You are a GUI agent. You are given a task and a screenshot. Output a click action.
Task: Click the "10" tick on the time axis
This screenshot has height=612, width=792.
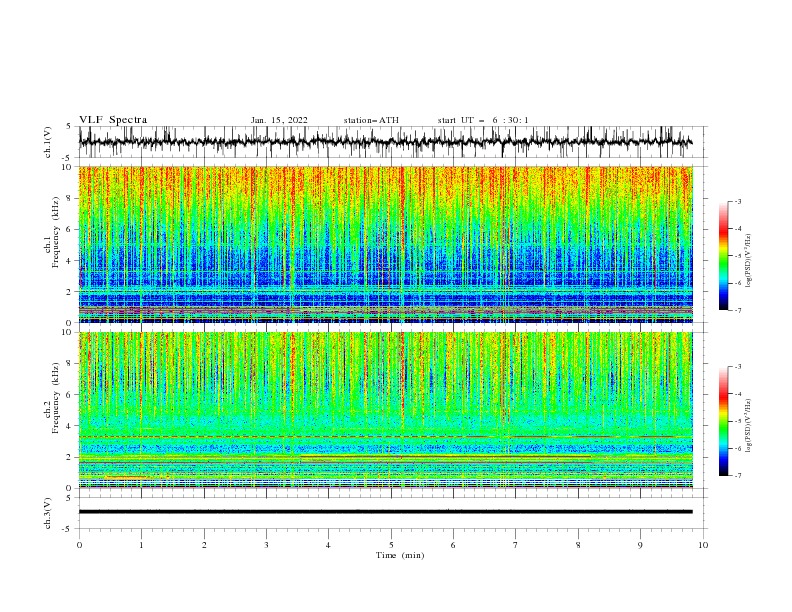(x=703, y=545)
